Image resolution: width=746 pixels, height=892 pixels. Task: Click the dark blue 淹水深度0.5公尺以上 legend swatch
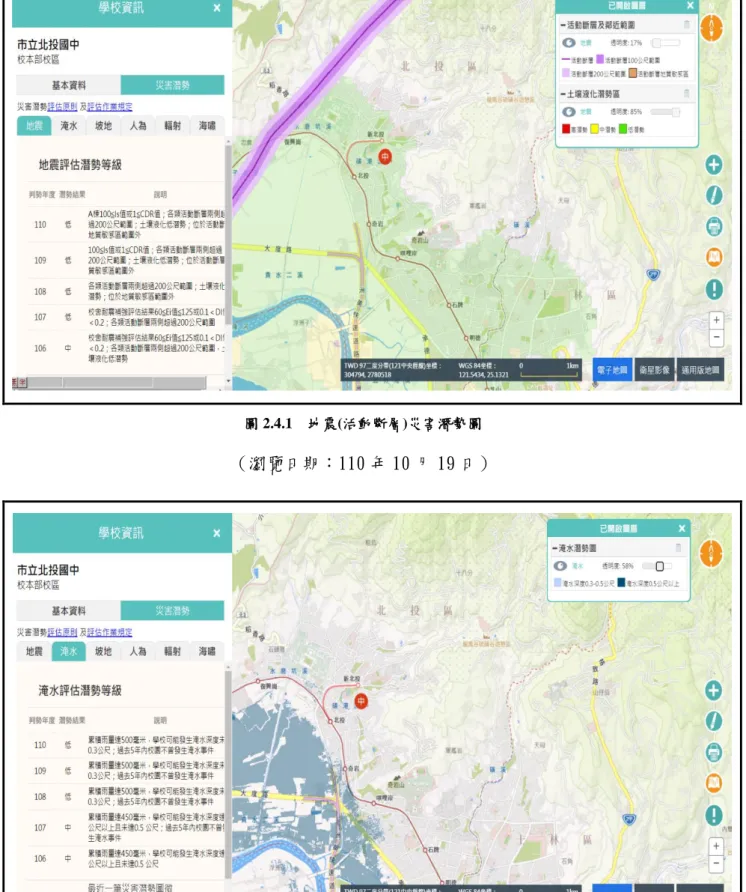pos(621,583)
